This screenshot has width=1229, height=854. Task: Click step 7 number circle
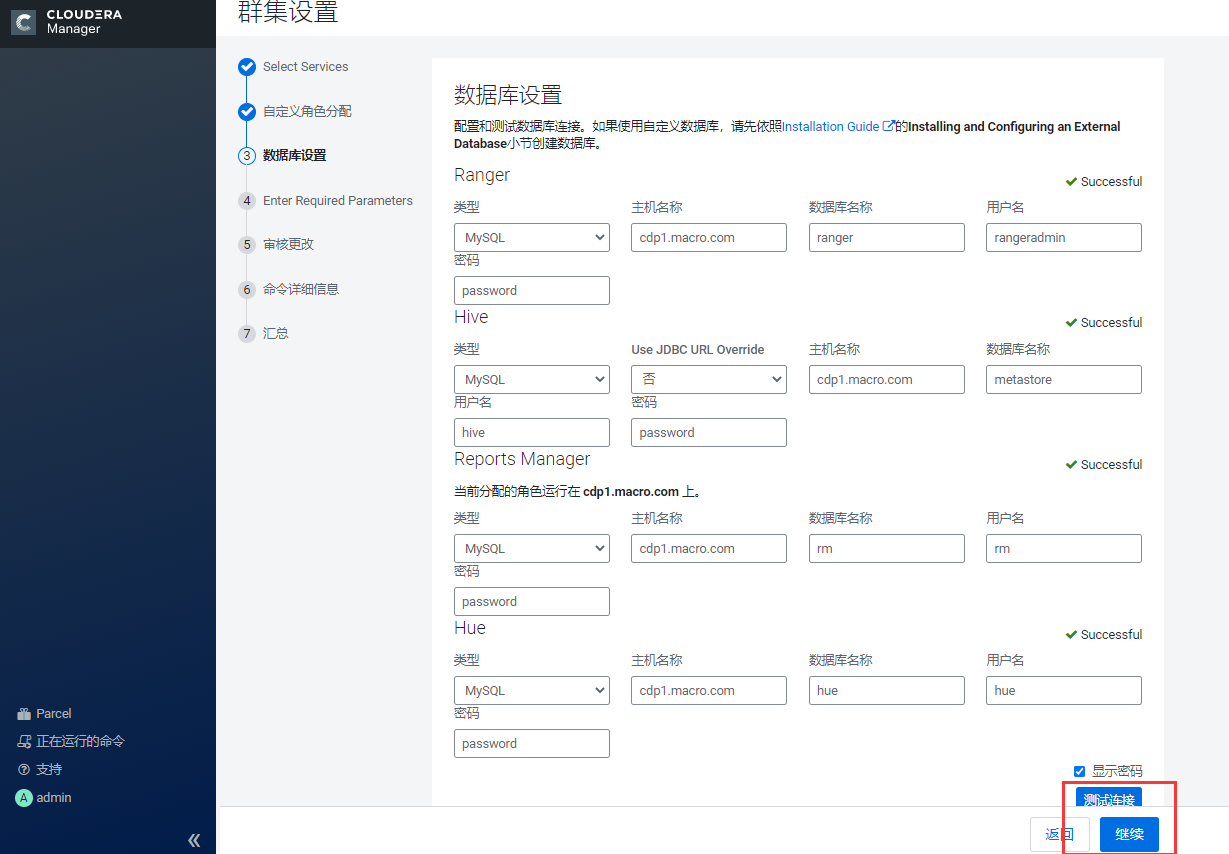(247, 334)
